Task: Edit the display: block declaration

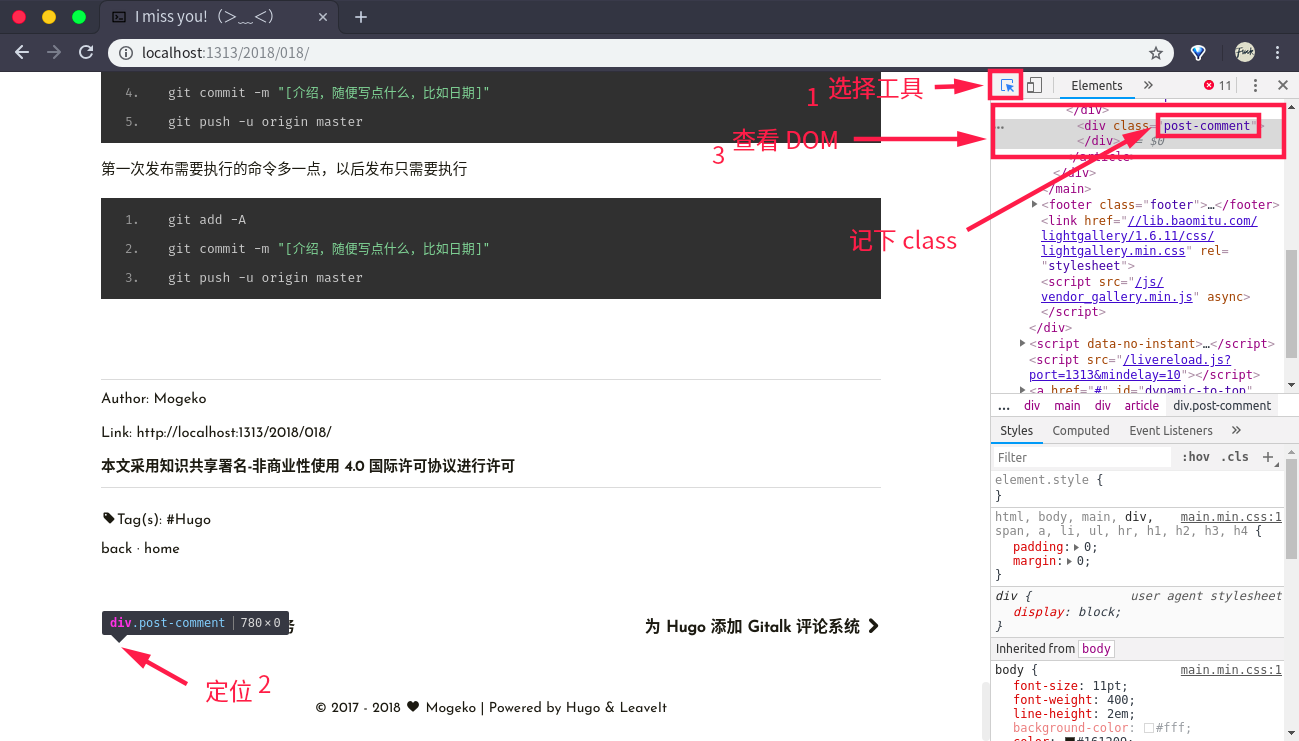Action: tap(1067, 612)
